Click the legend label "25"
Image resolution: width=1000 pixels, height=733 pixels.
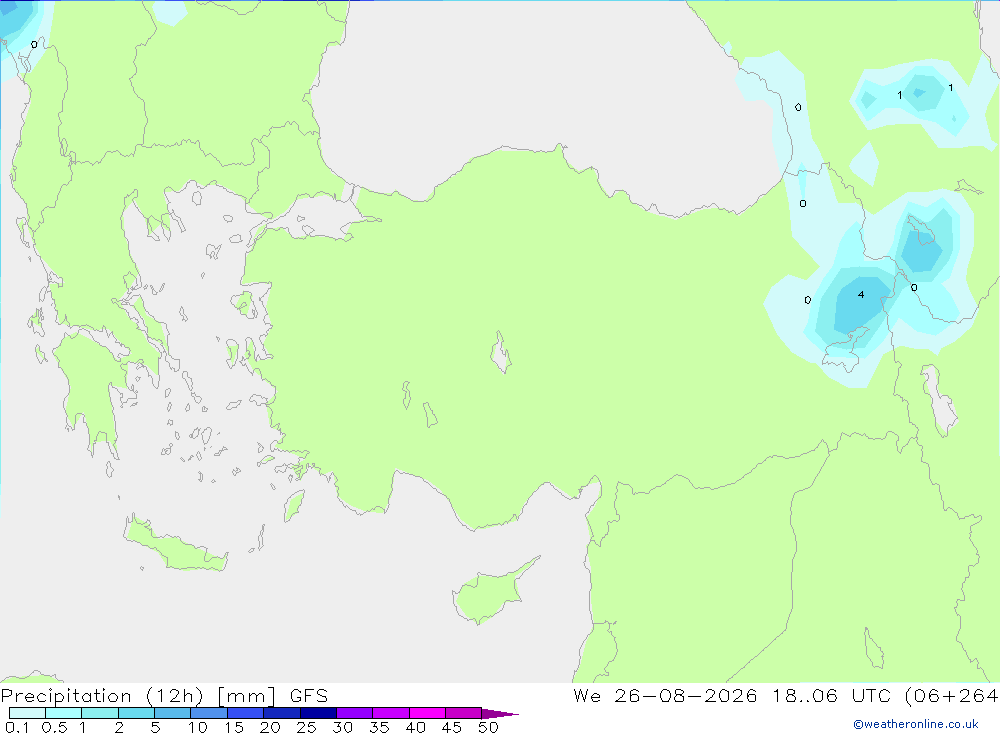pyautogui.click(x=306, y=727)
